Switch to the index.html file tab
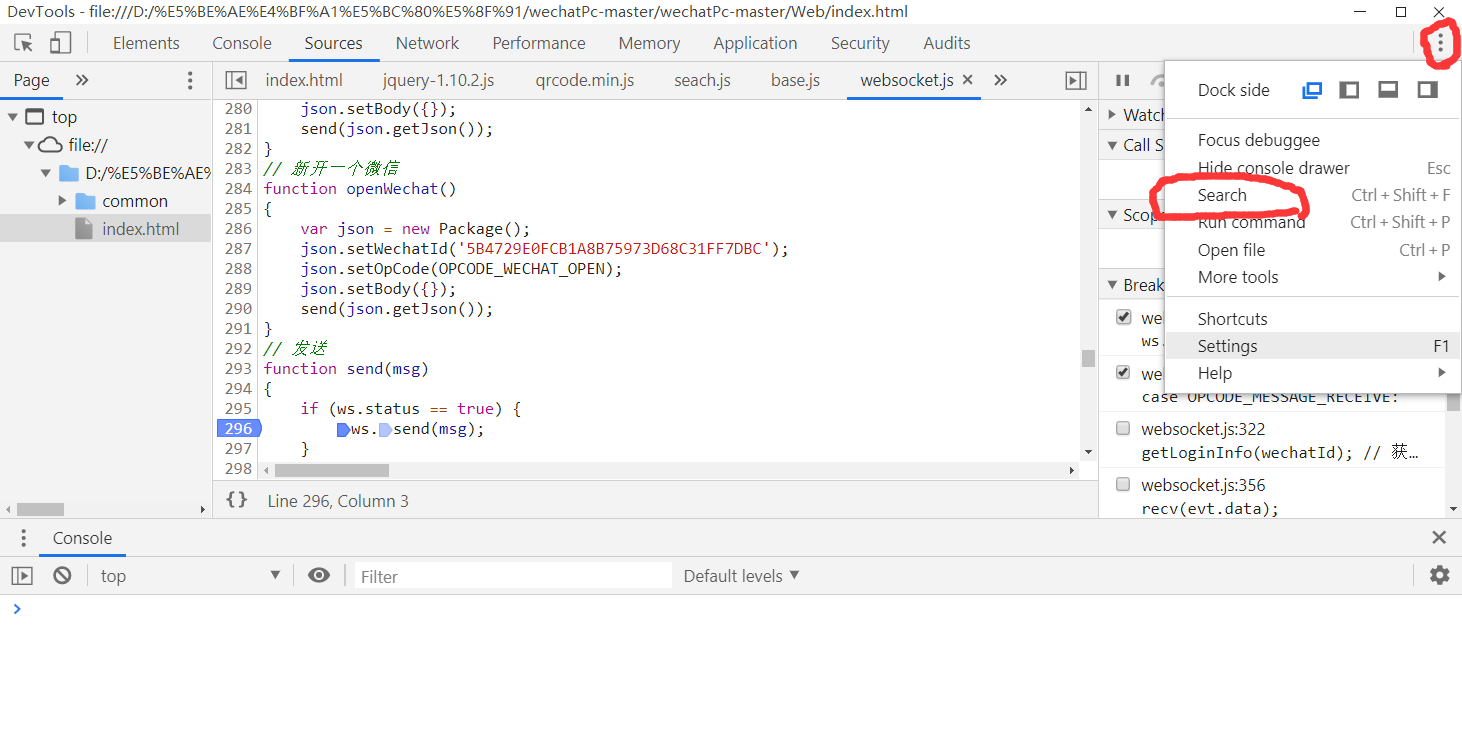This screenshot has width=1462, height=730. [304, 80]
